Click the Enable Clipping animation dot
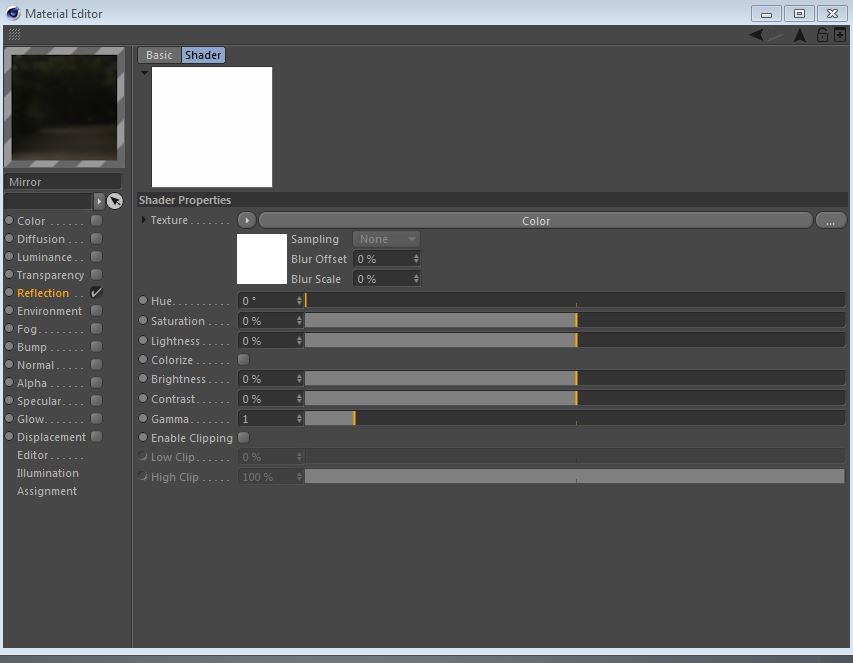Viewport: 853px width, 663px height. [x=143, y=437]
